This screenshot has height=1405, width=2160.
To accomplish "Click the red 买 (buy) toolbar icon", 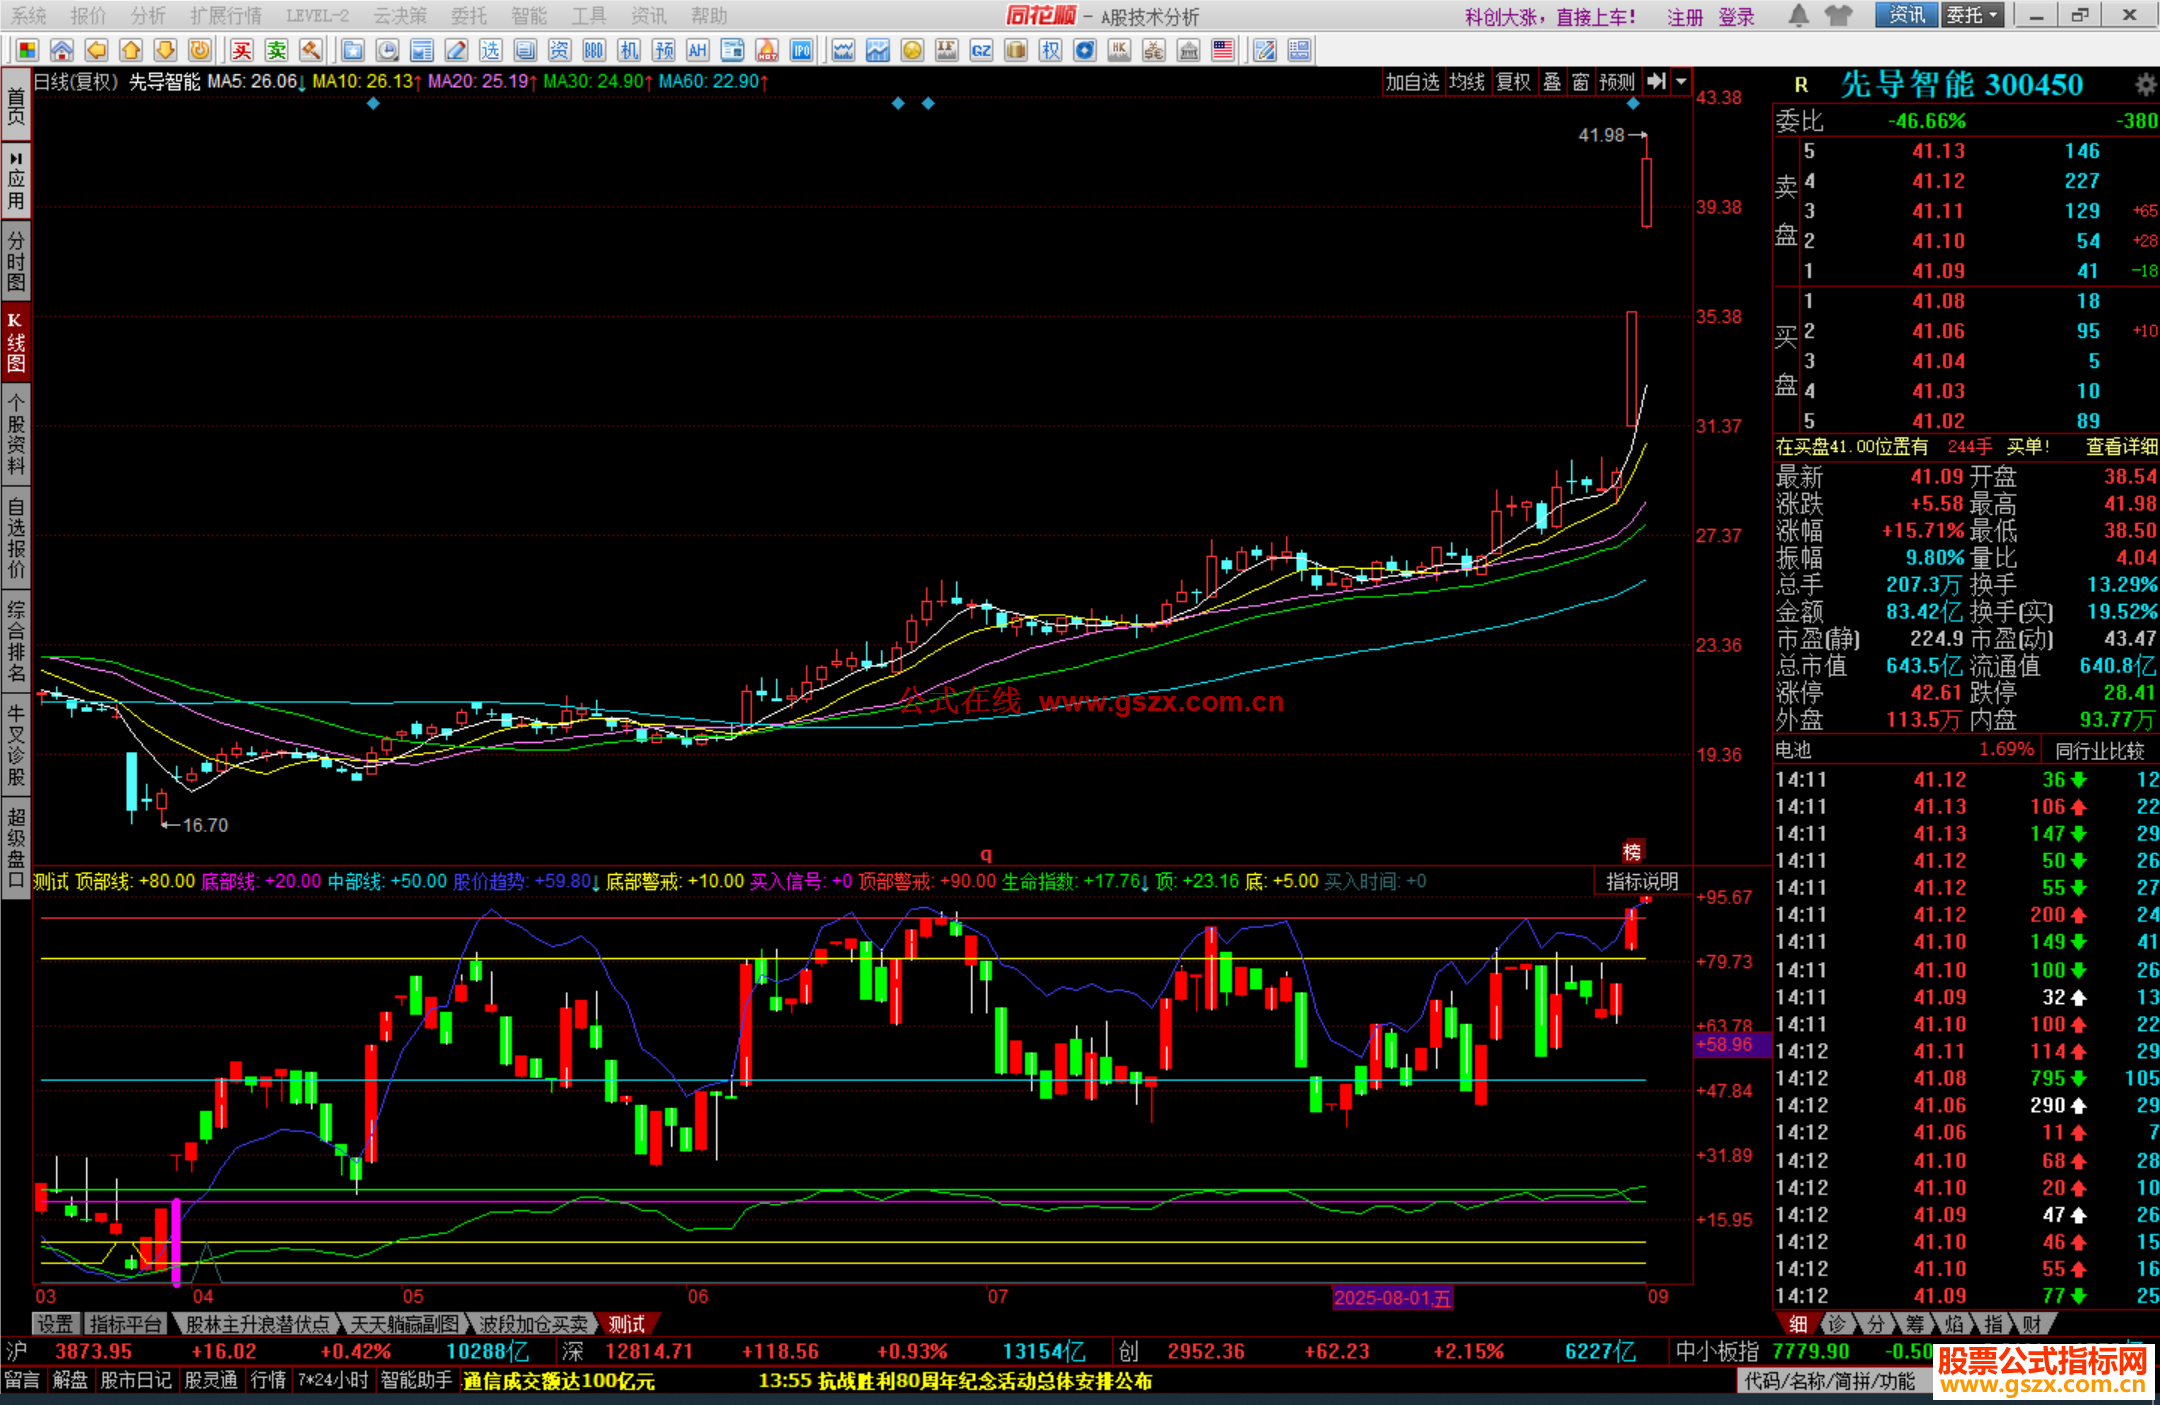I will [x=242, y=50].
